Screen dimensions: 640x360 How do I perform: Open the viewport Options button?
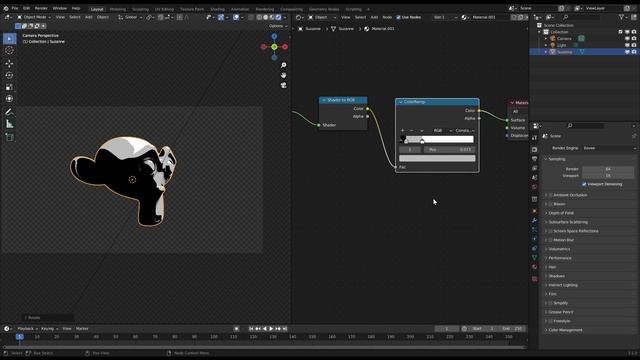tap(278, 26)
